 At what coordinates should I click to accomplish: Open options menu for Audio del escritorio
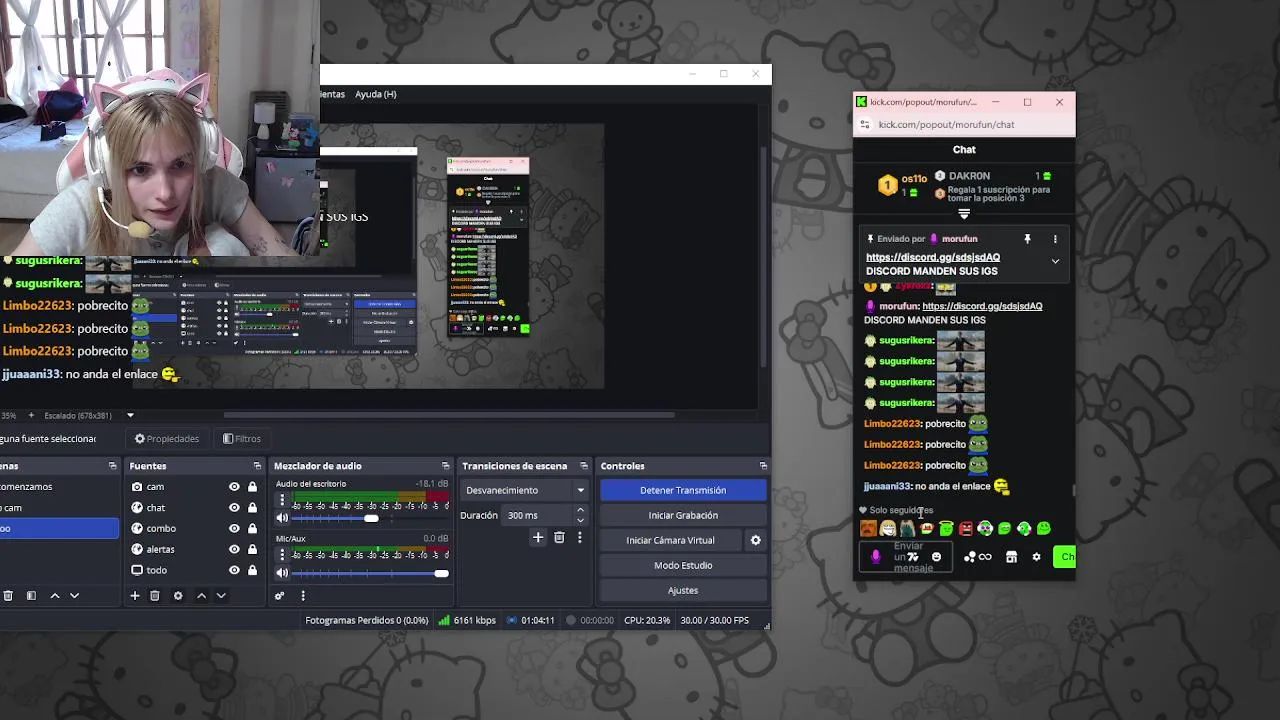click(282, 500)
